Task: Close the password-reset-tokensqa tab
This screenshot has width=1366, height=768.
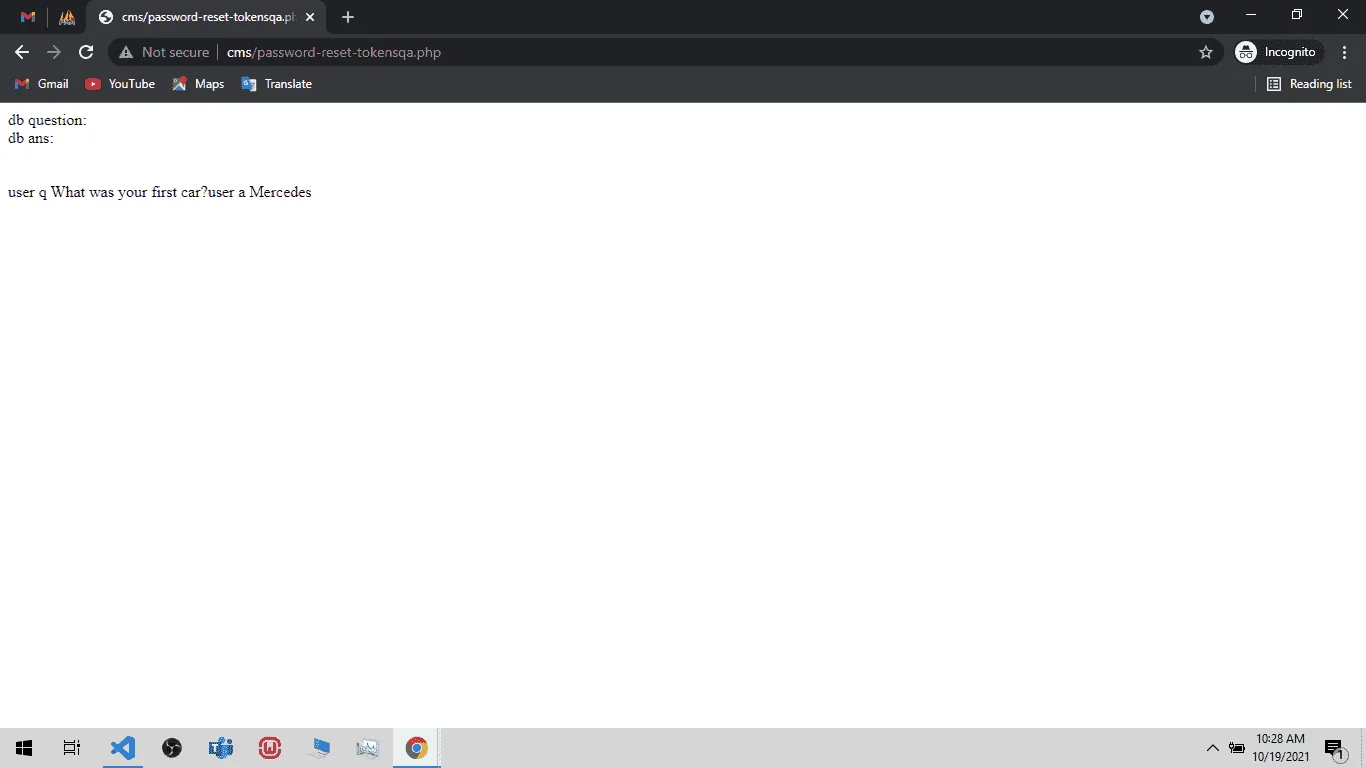Action: coord(311,17)
